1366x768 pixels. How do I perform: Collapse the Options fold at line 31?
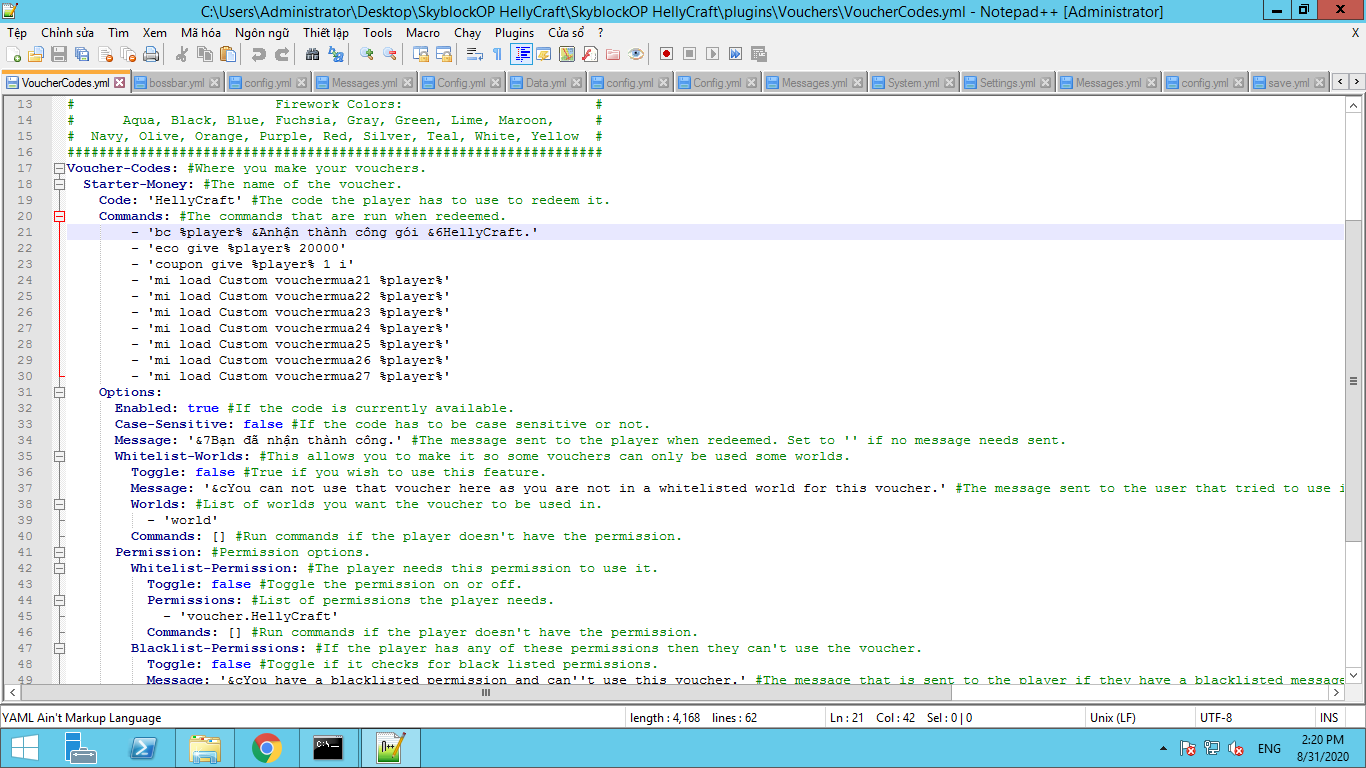59,392
